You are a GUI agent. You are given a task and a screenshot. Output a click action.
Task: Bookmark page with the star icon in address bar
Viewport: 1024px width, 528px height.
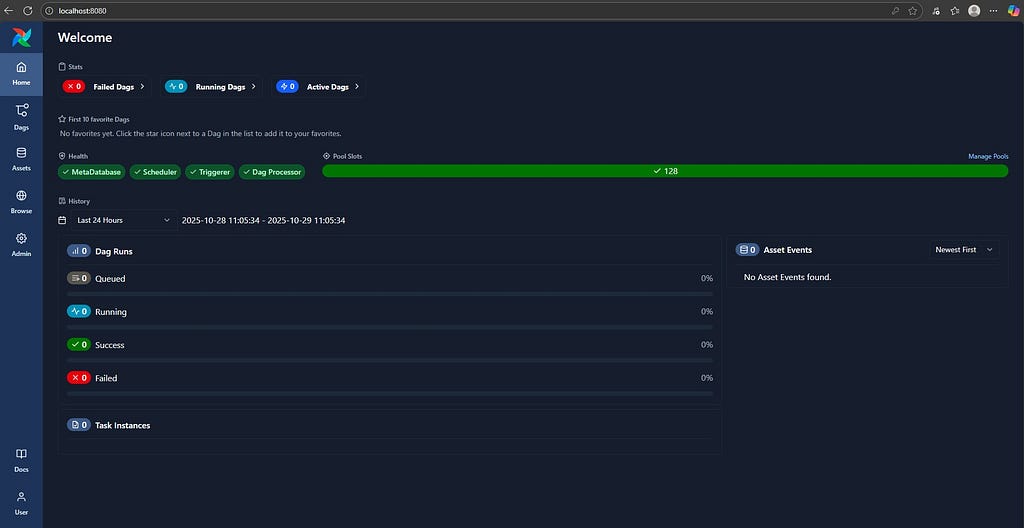point(912,10)
